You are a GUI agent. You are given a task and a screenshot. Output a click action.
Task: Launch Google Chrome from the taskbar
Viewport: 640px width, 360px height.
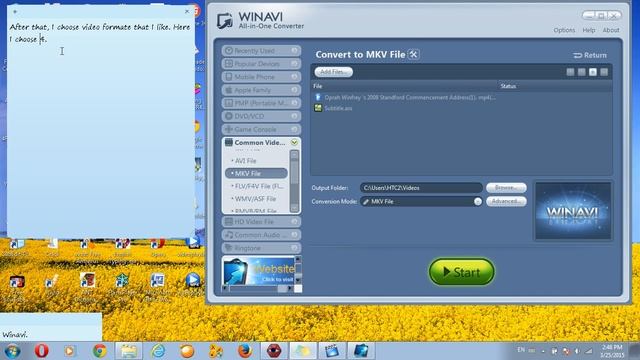[x=99, y=351]
